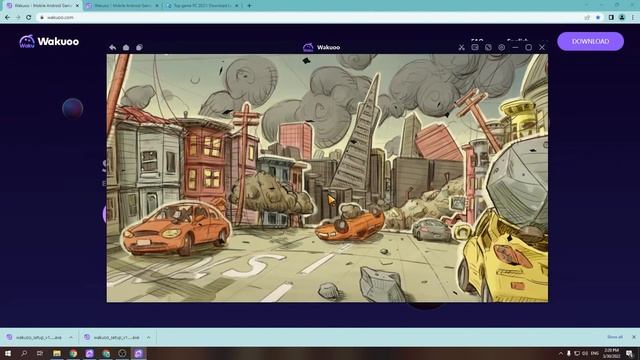Open the browser profile avatar
The width and height of the screenshot is (640, 360).
(x=622, y=18)
